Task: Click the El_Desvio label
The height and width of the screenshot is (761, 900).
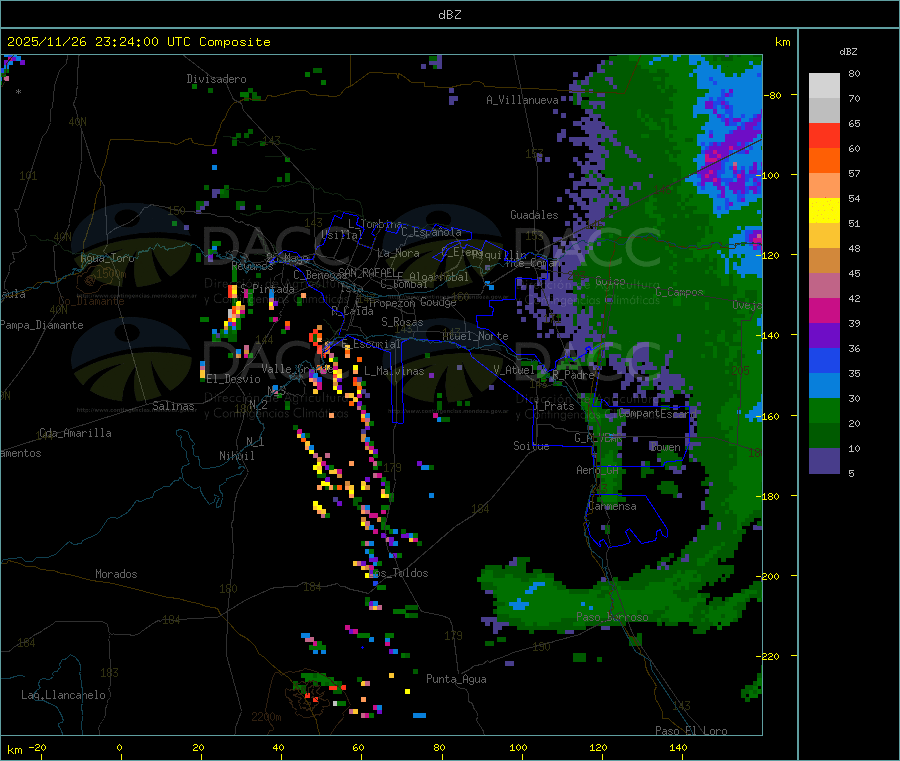Action: coord(233,379)
